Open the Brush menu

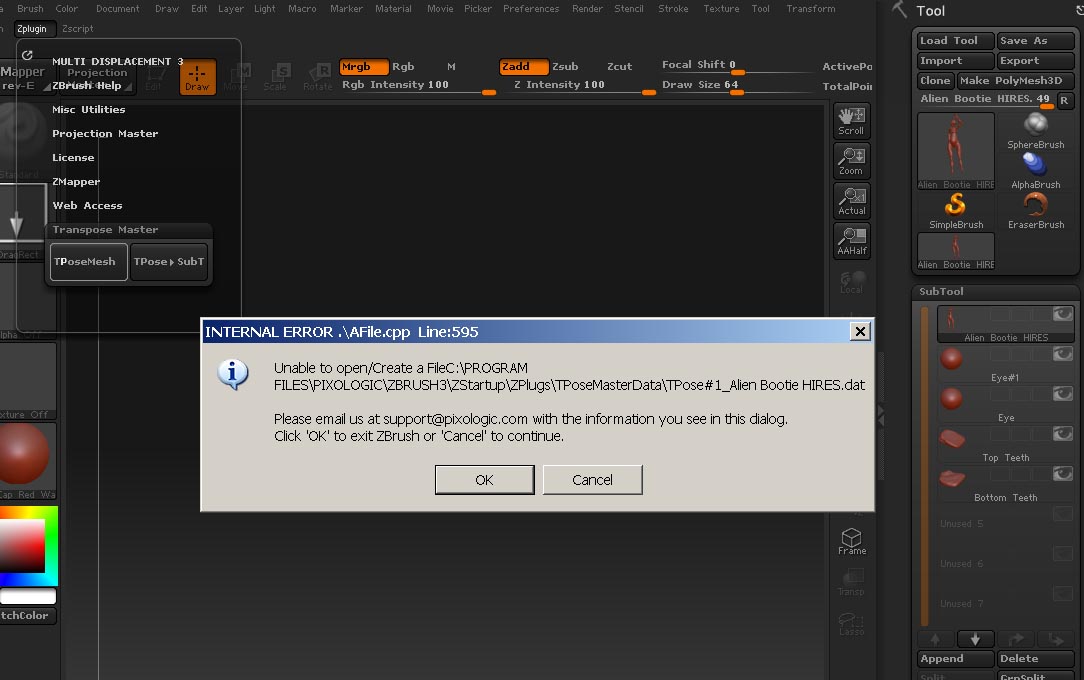30,8
